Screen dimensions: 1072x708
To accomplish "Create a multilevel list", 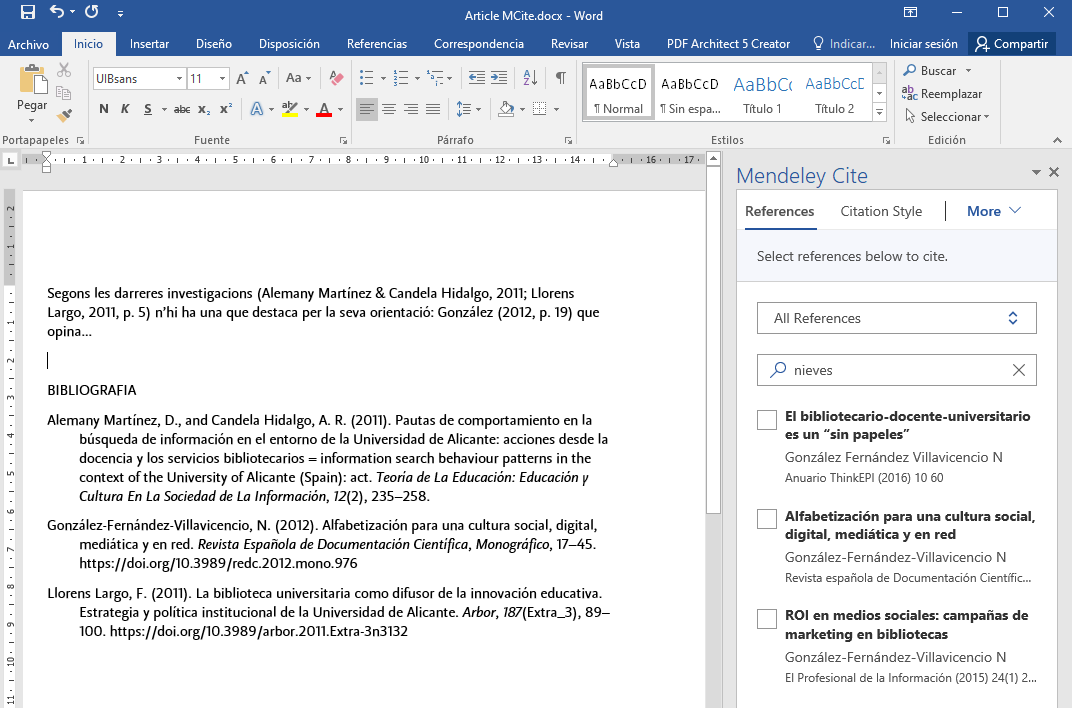I will 436,78.
